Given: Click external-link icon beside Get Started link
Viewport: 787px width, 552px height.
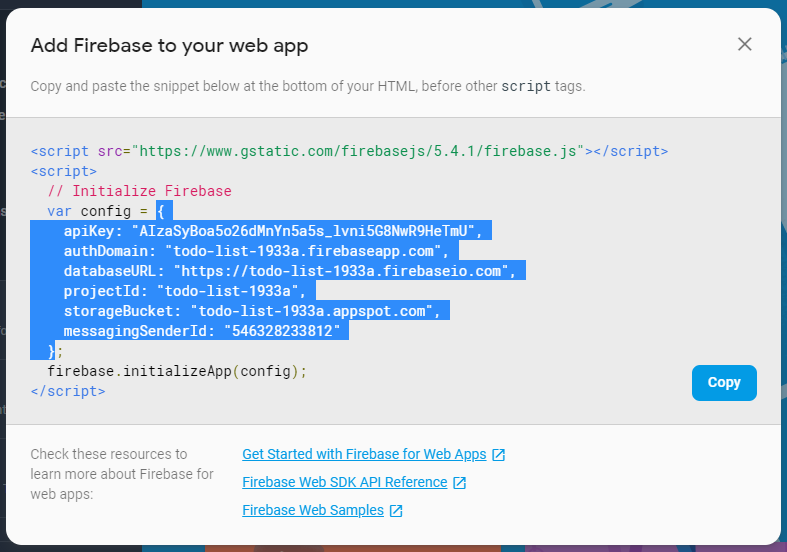Looking at the screenshot, I should (x=498, y=455).
